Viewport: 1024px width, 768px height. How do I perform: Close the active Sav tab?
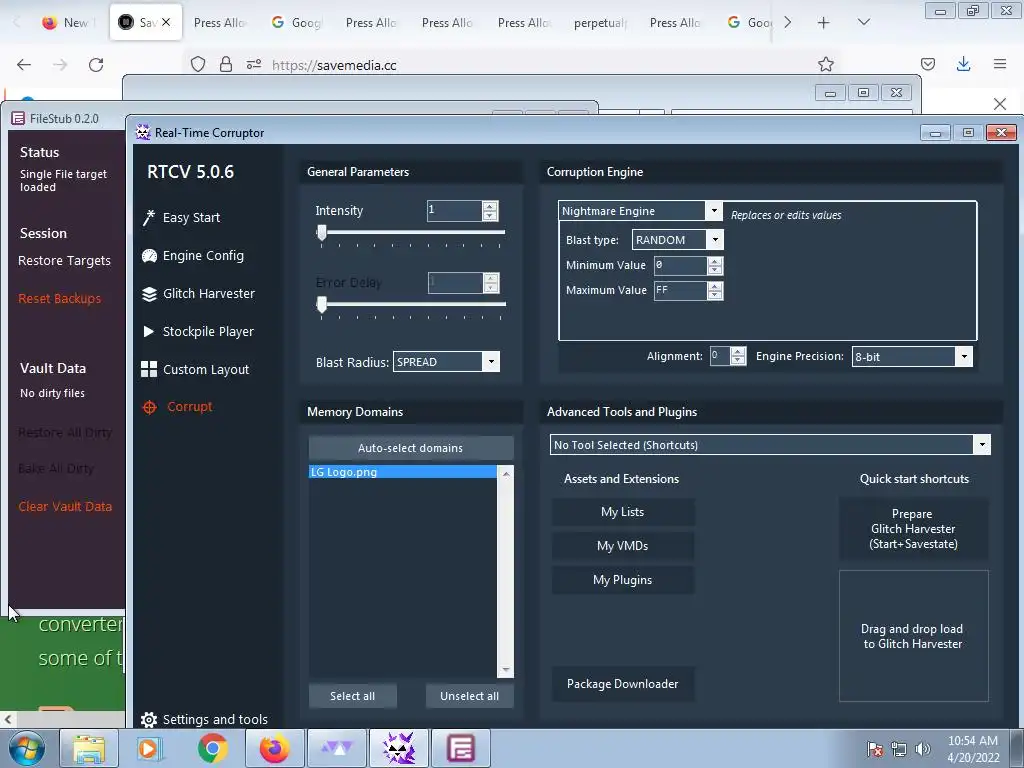click(x=166, y=22)
